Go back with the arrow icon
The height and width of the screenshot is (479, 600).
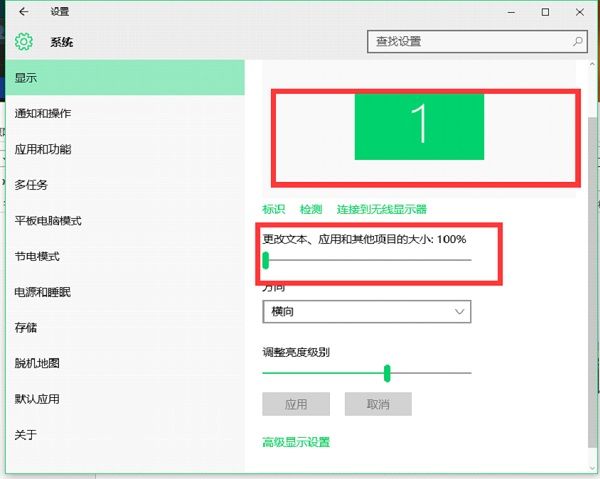(x=24, y=12)
